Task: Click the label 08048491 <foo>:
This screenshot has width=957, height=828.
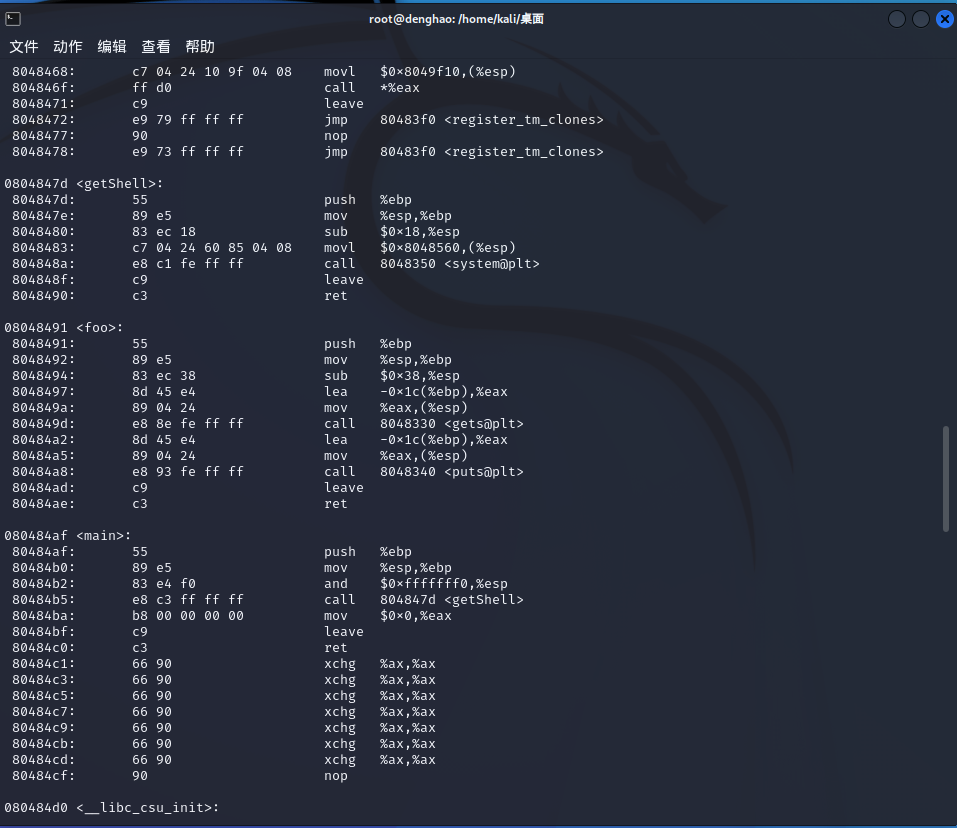Action: coord(63,328)
